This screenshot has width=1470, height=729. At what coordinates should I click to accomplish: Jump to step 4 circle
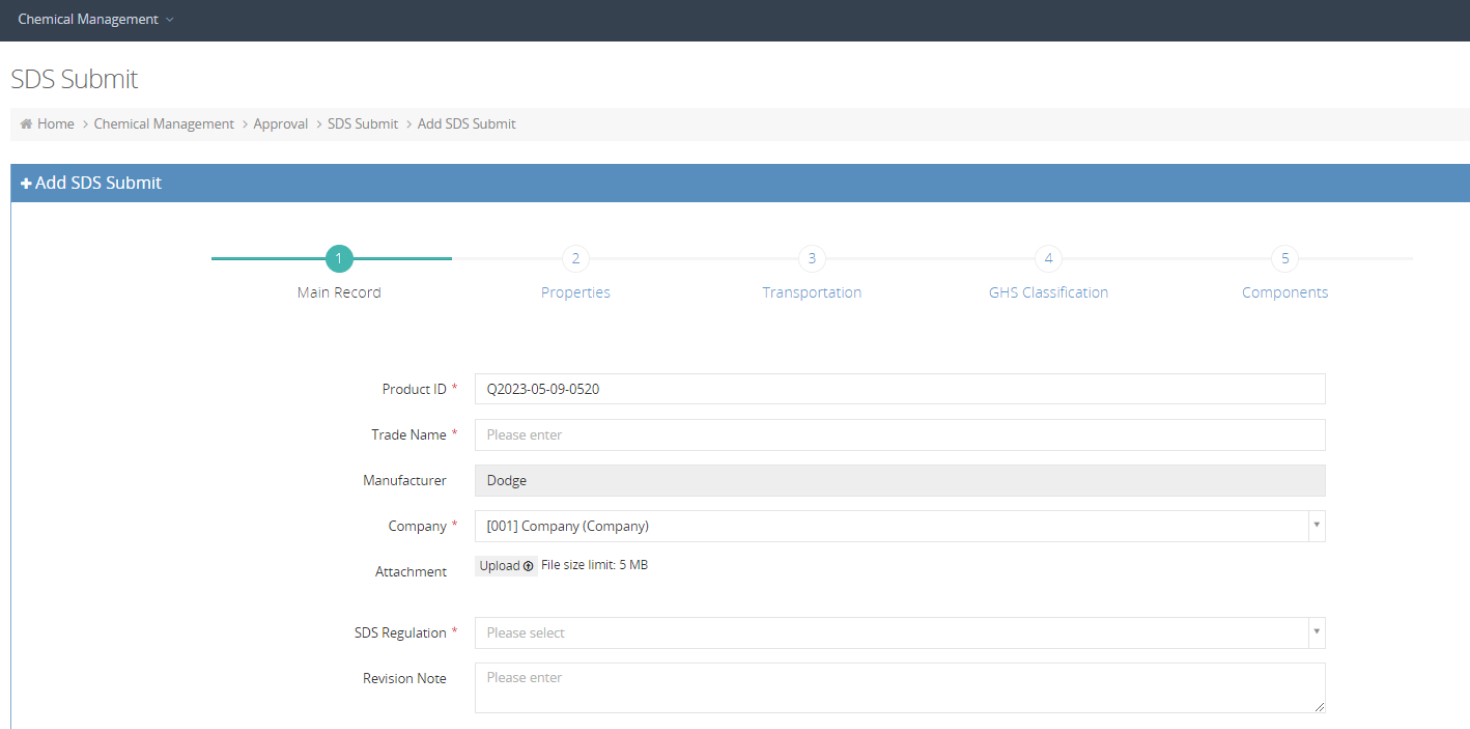[1048, 258]
